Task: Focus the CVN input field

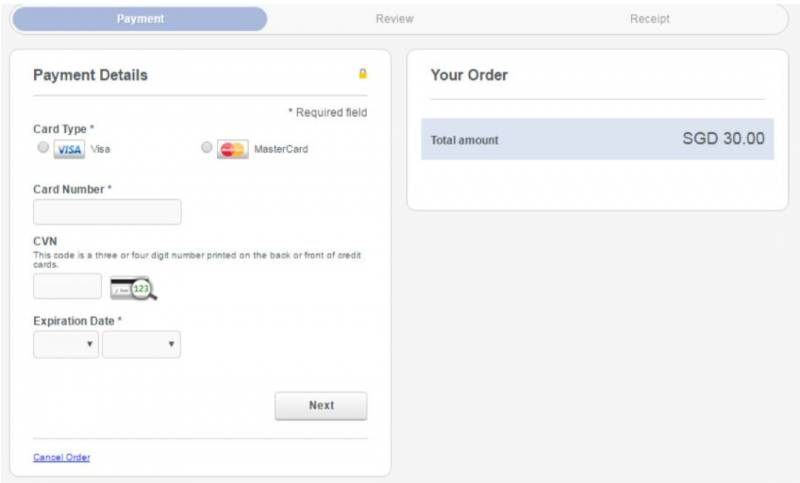Action: [67, 287]
